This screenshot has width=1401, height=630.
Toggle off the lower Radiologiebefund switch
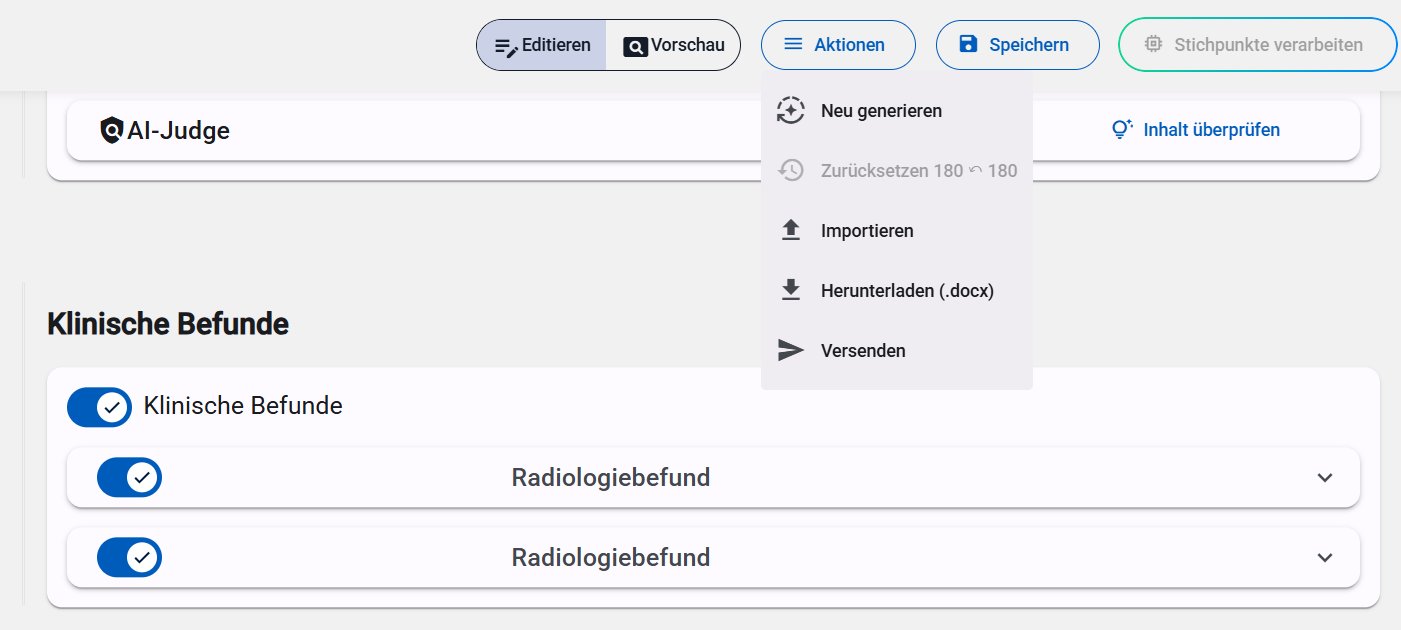(129, 558)
